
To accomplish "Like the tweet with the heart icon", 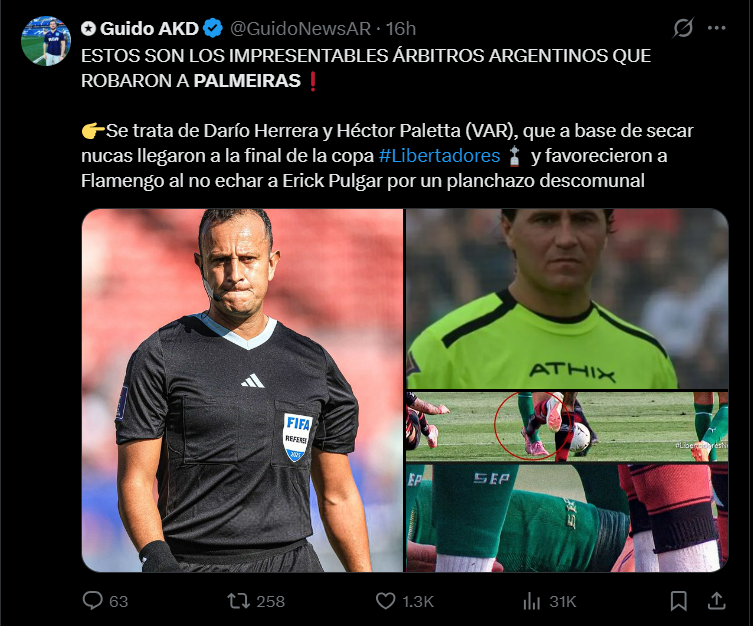I will pos(385,601).
